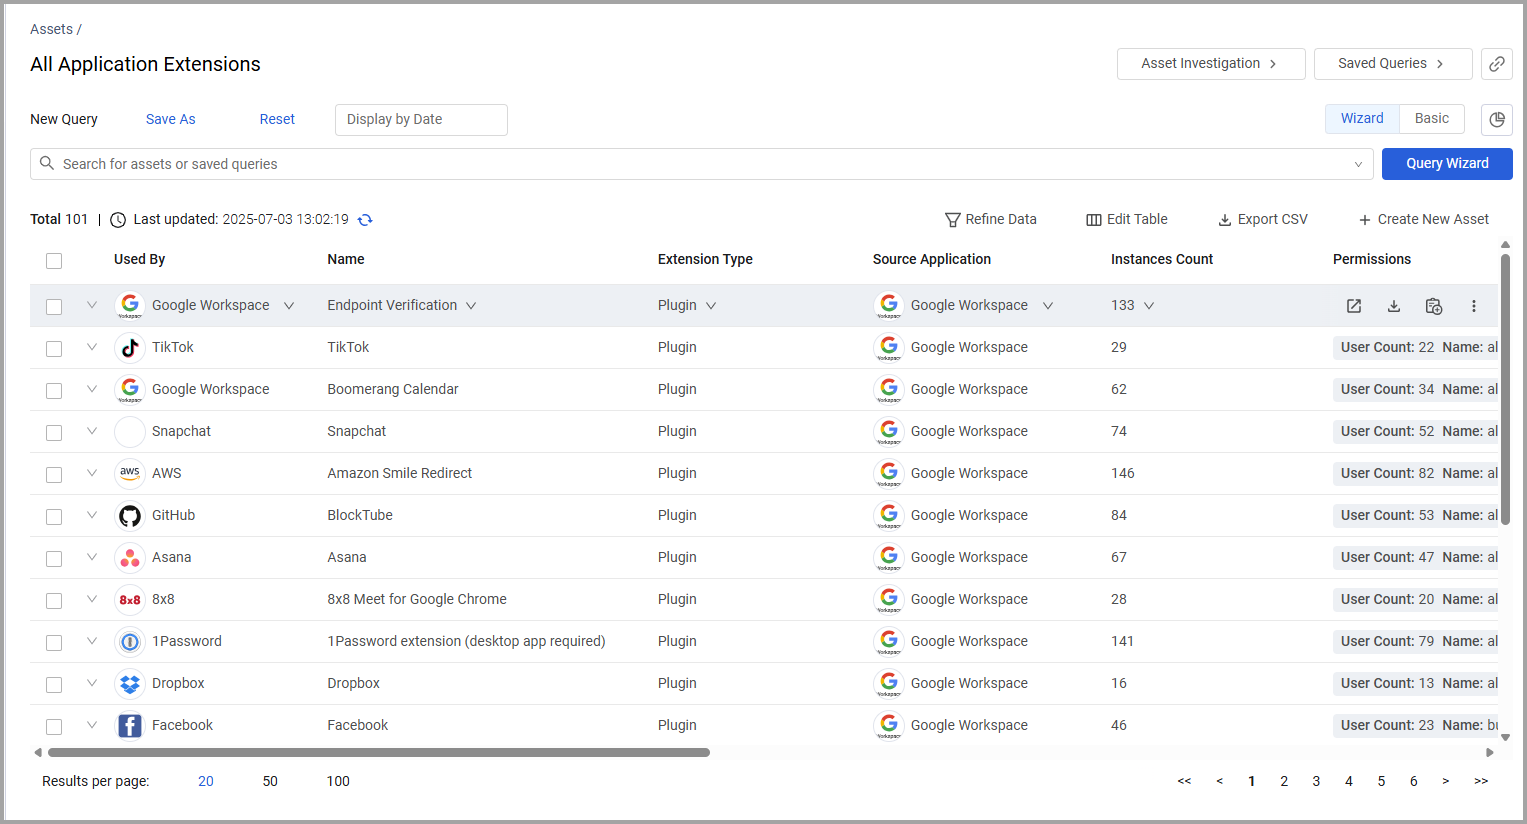The width and height of the screenshot is (1527, 824).
Task: Check the Asana row checkbox
Action: click(54, 559)
